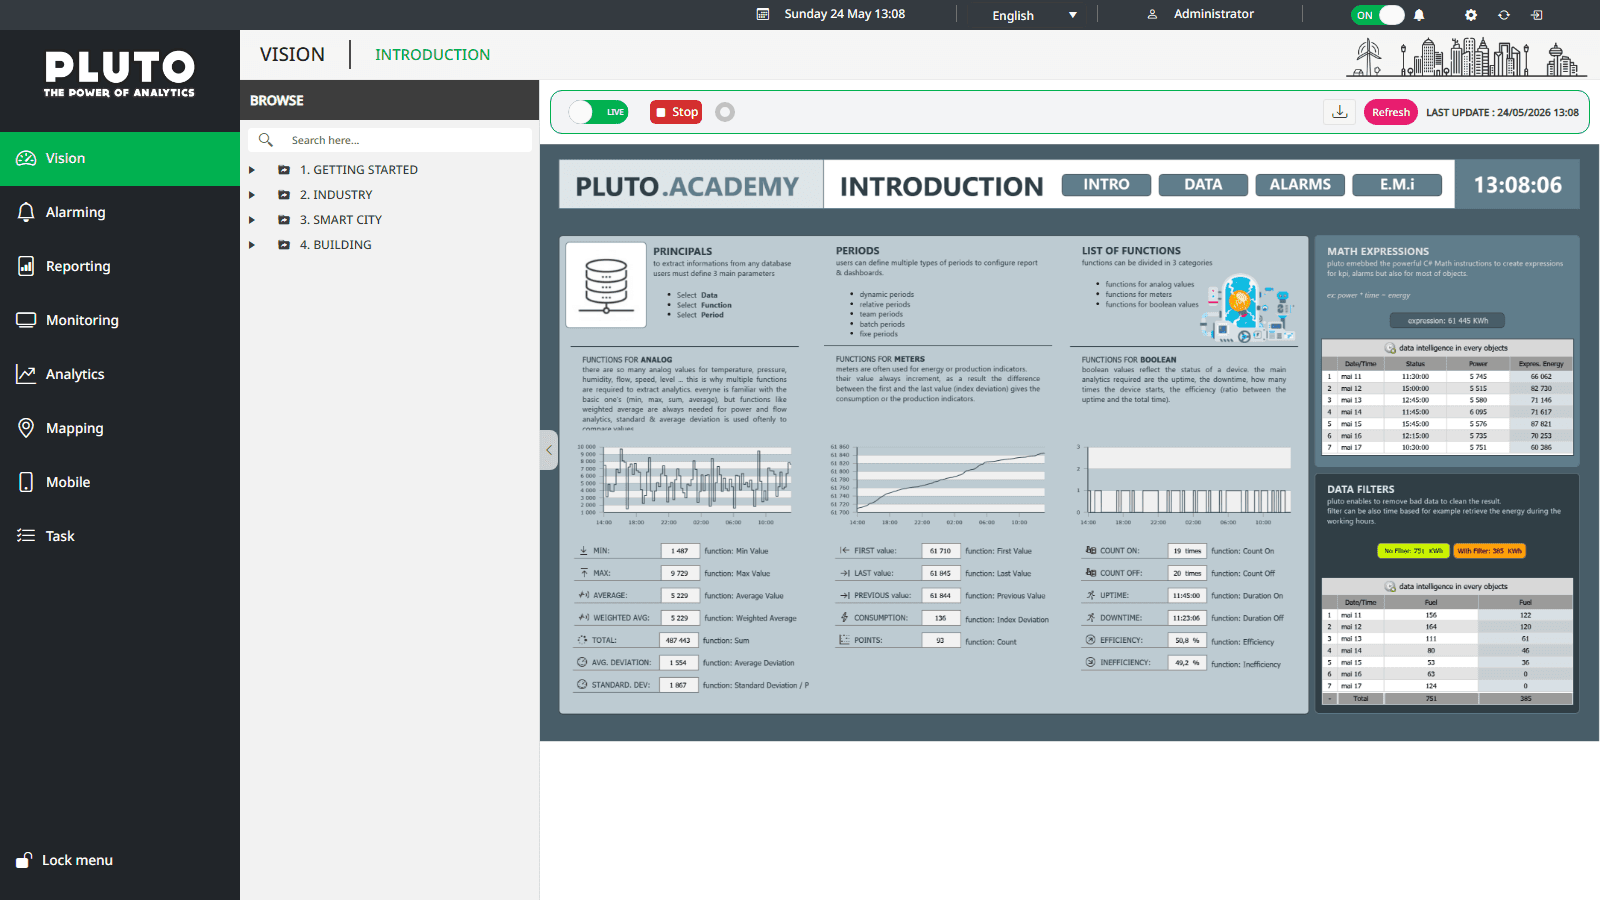This screenshot has width=1600, height=900.
Task: Click the expression: 61 445 KWh box
Action: (x=1448, y=321)
